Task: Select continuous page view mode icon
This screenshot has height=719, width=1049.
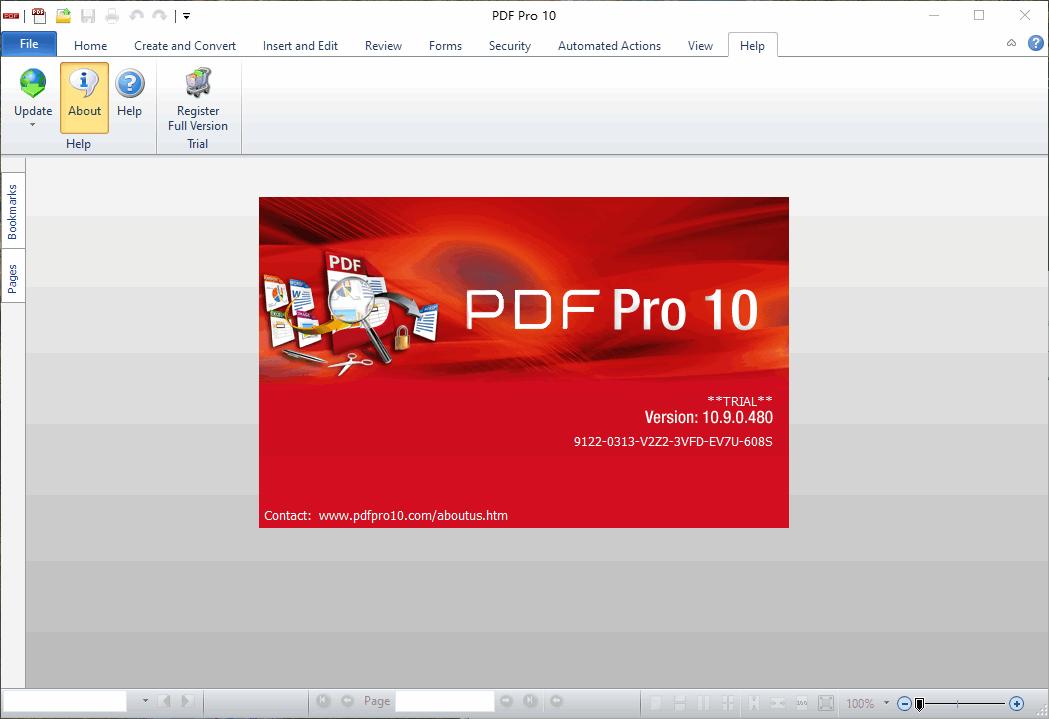Action: pos(680,703)
